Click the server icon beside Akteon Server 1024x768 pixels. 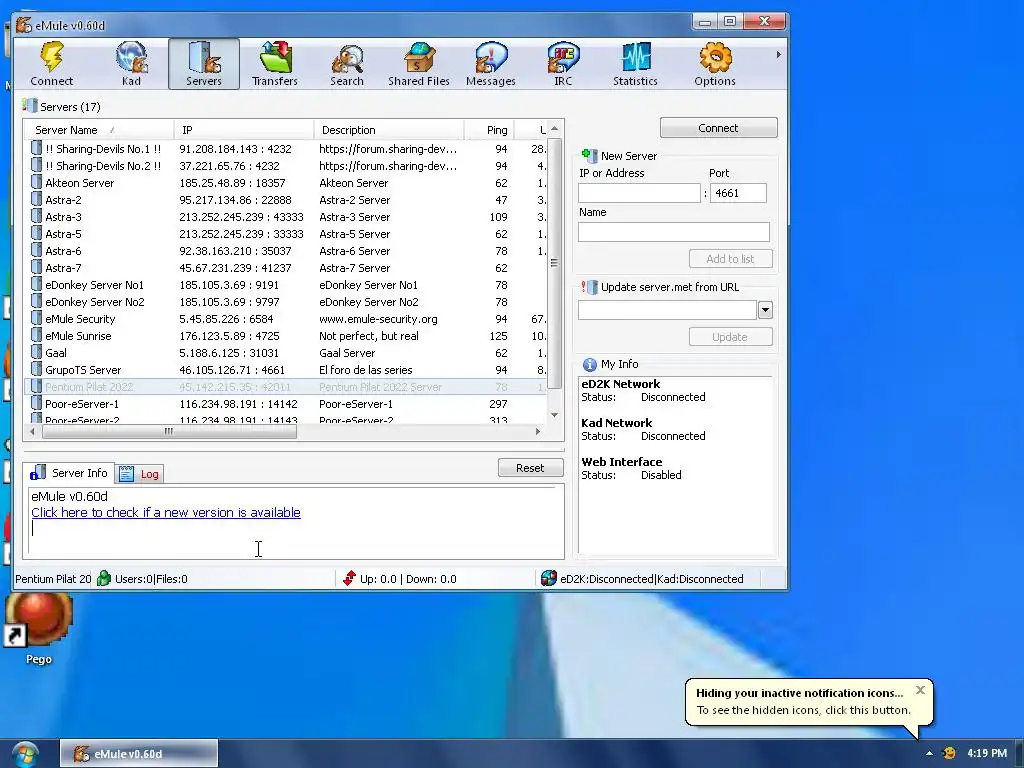pyautogui.click(x=37, y=183)
